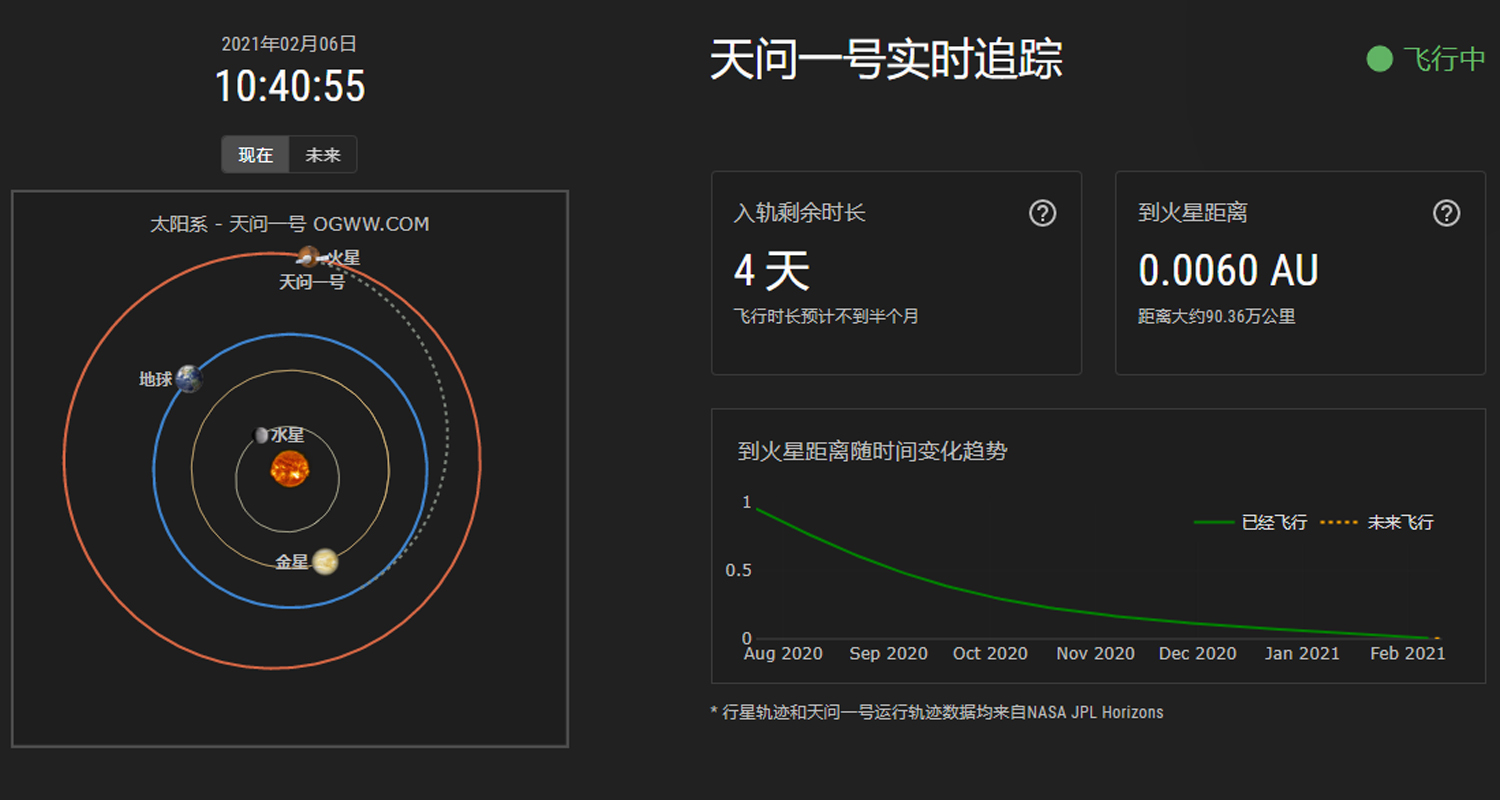Click the 4 天 remaining time value
The image size is (1500, 800).
(771, 270)
